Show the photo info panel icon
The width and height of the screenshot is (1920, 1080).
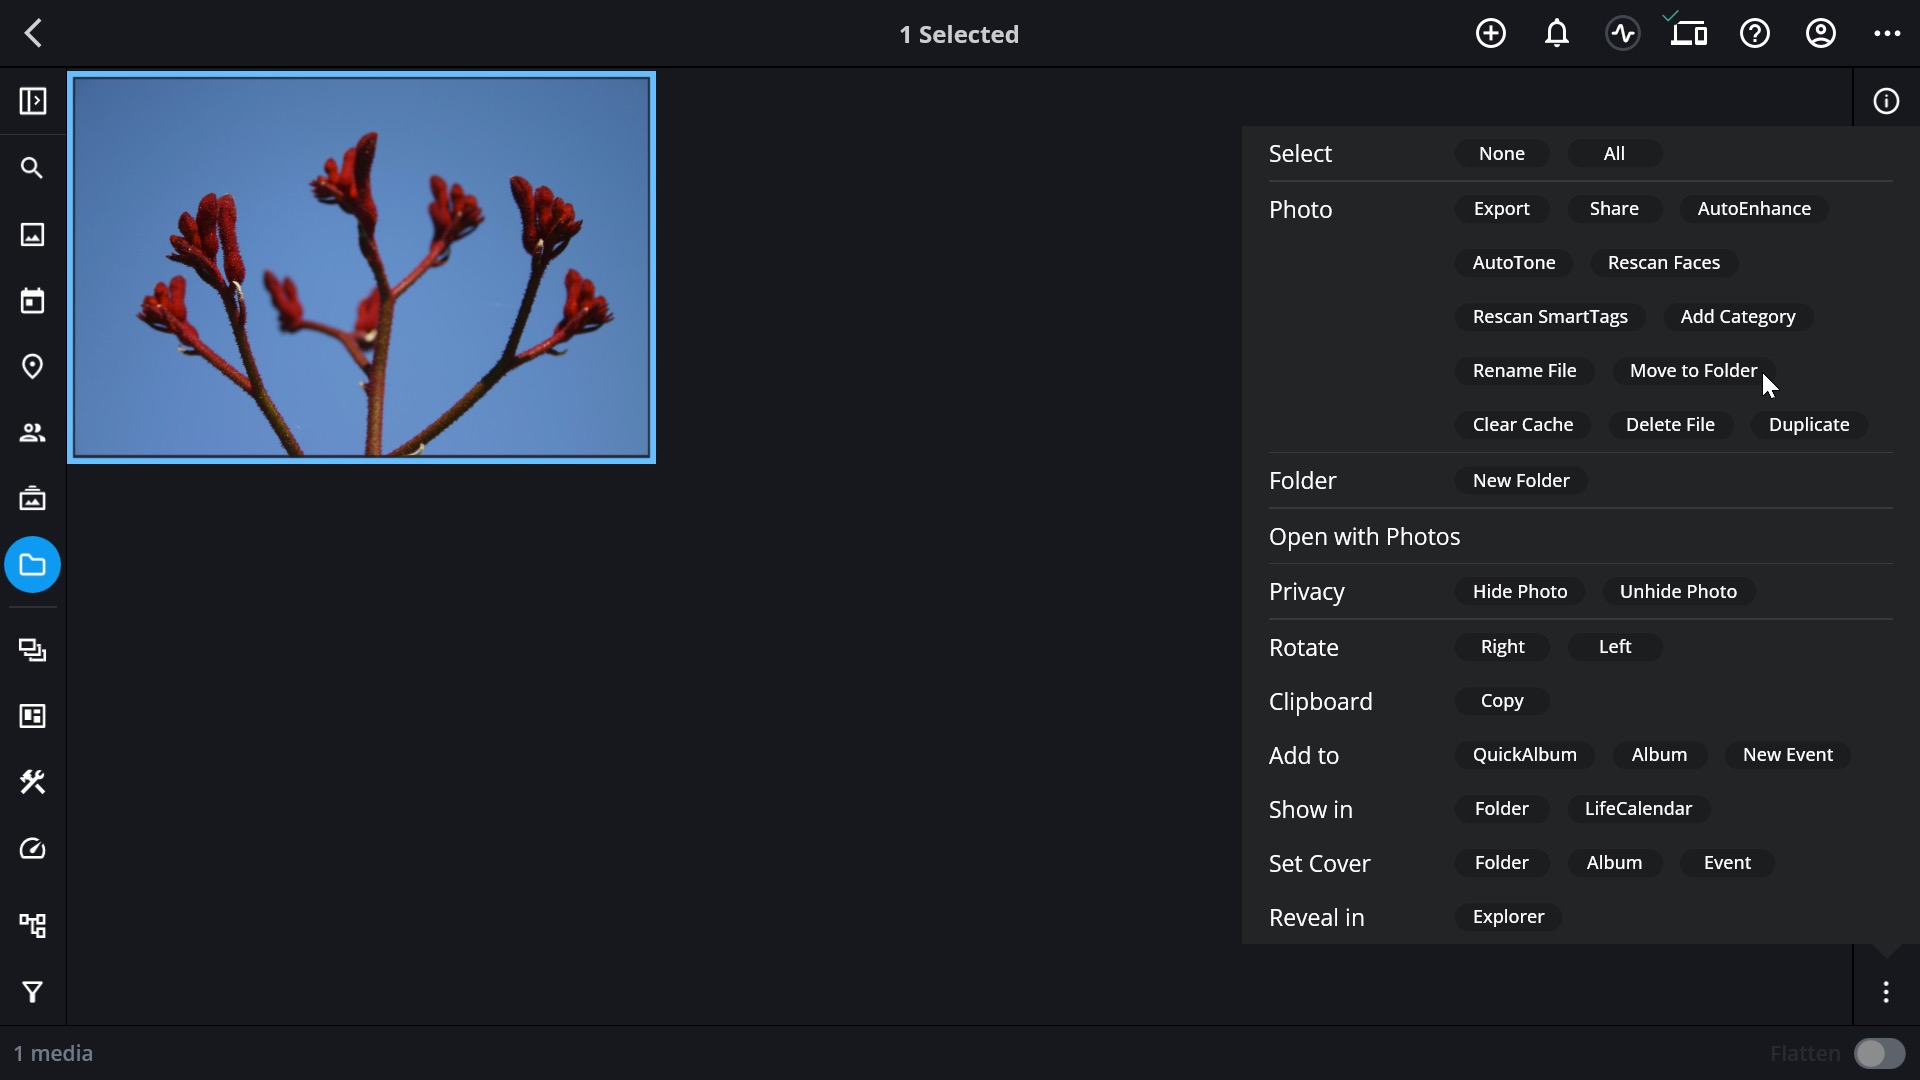(1886, 101)
